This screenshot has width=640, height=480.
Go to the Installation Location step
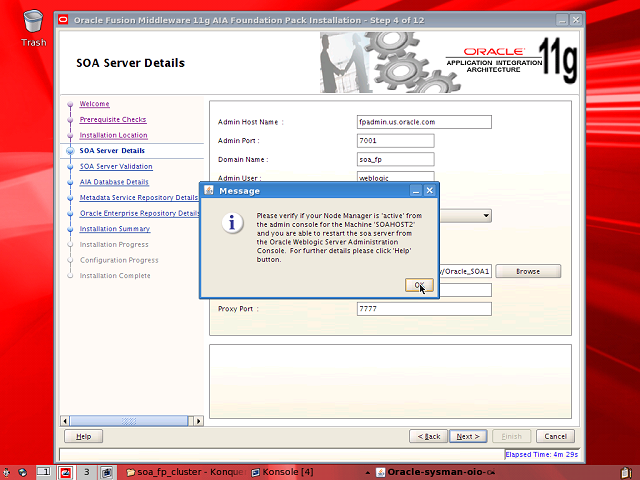[113, 135]
